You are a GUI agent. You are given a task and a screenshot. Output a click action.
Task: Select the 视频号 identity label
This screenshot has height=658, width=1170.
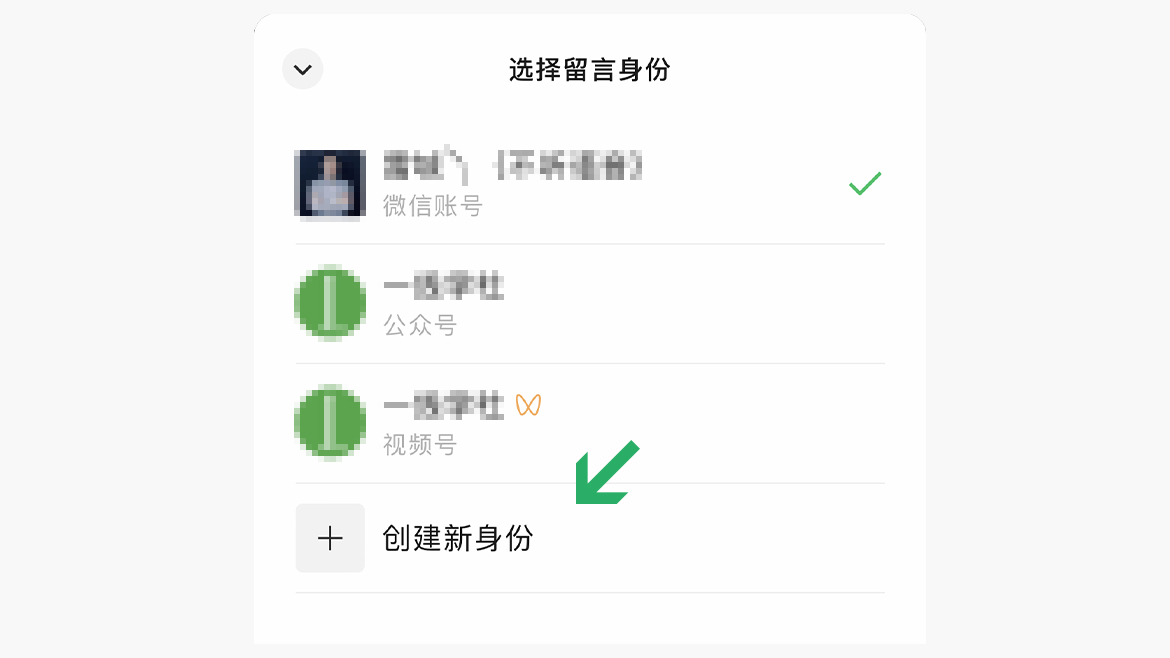[x=419, y=445]
